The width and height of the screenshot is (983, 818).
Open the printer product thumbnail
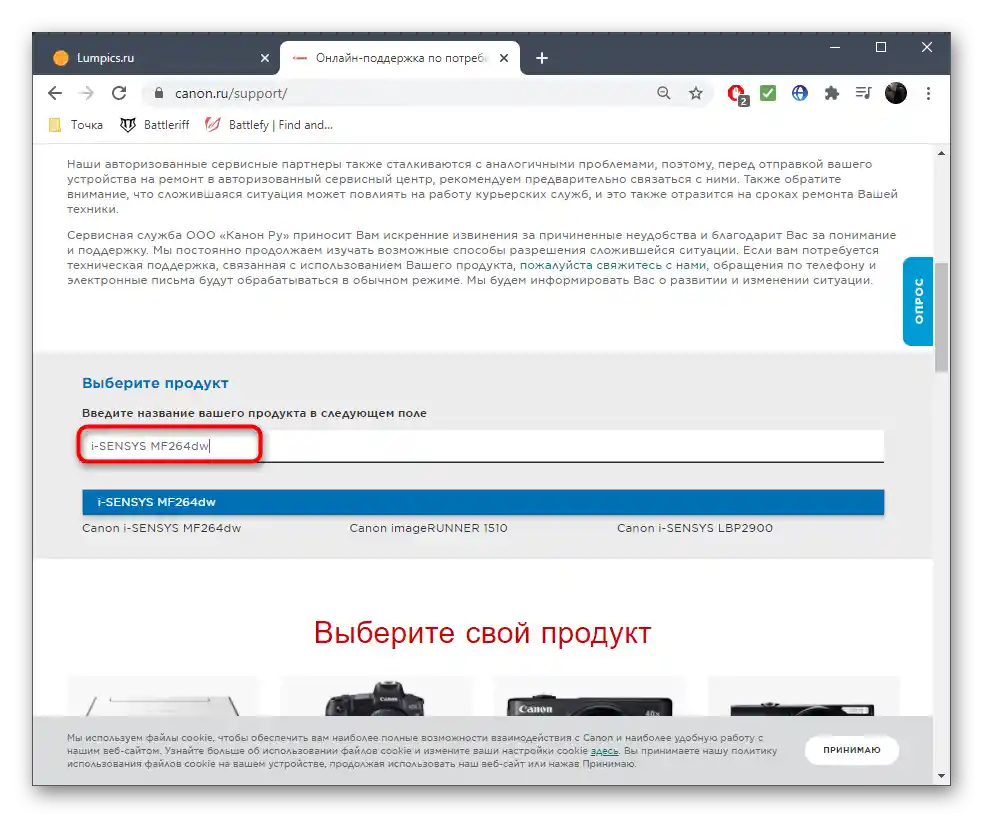click(x=162, y=697)
